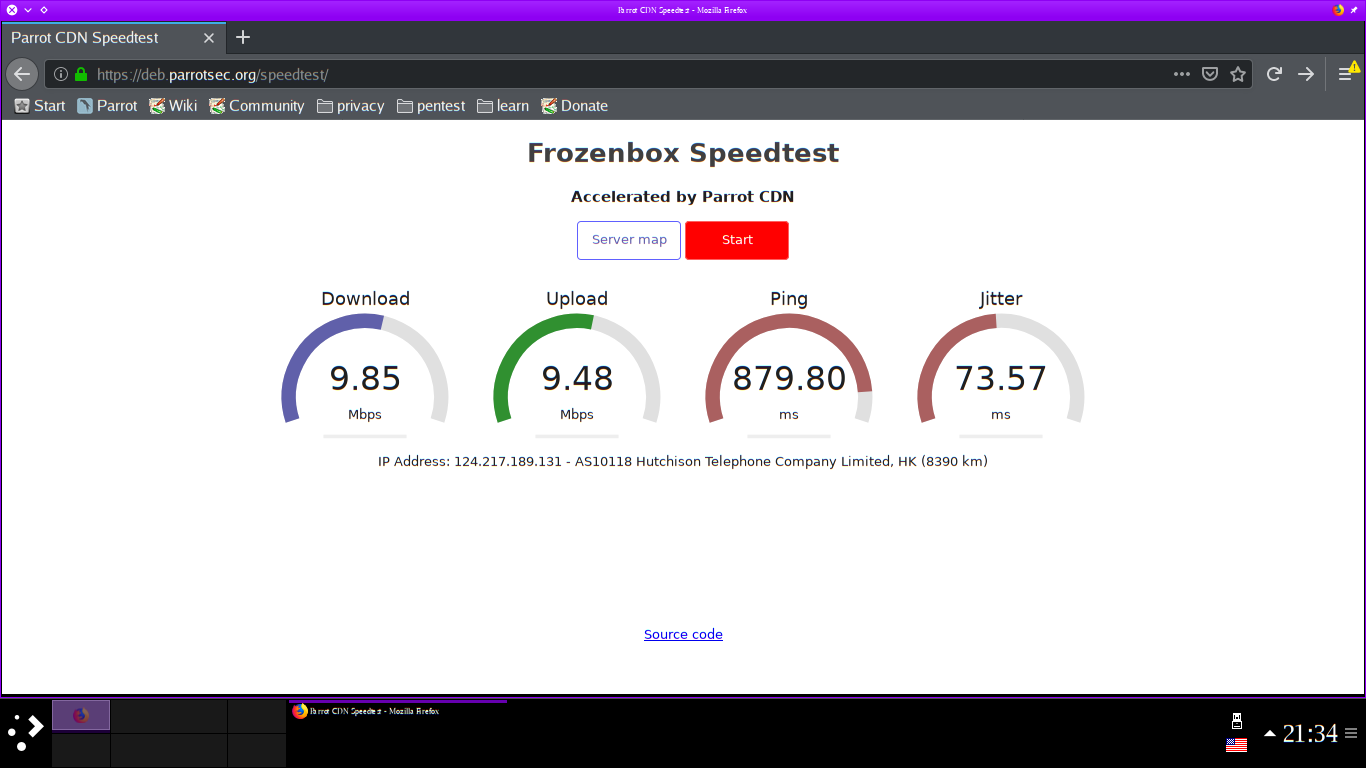Viewport: 1366px width, 768px height.
Task: Click the Ping gauge label
Action: pos(789,299)
